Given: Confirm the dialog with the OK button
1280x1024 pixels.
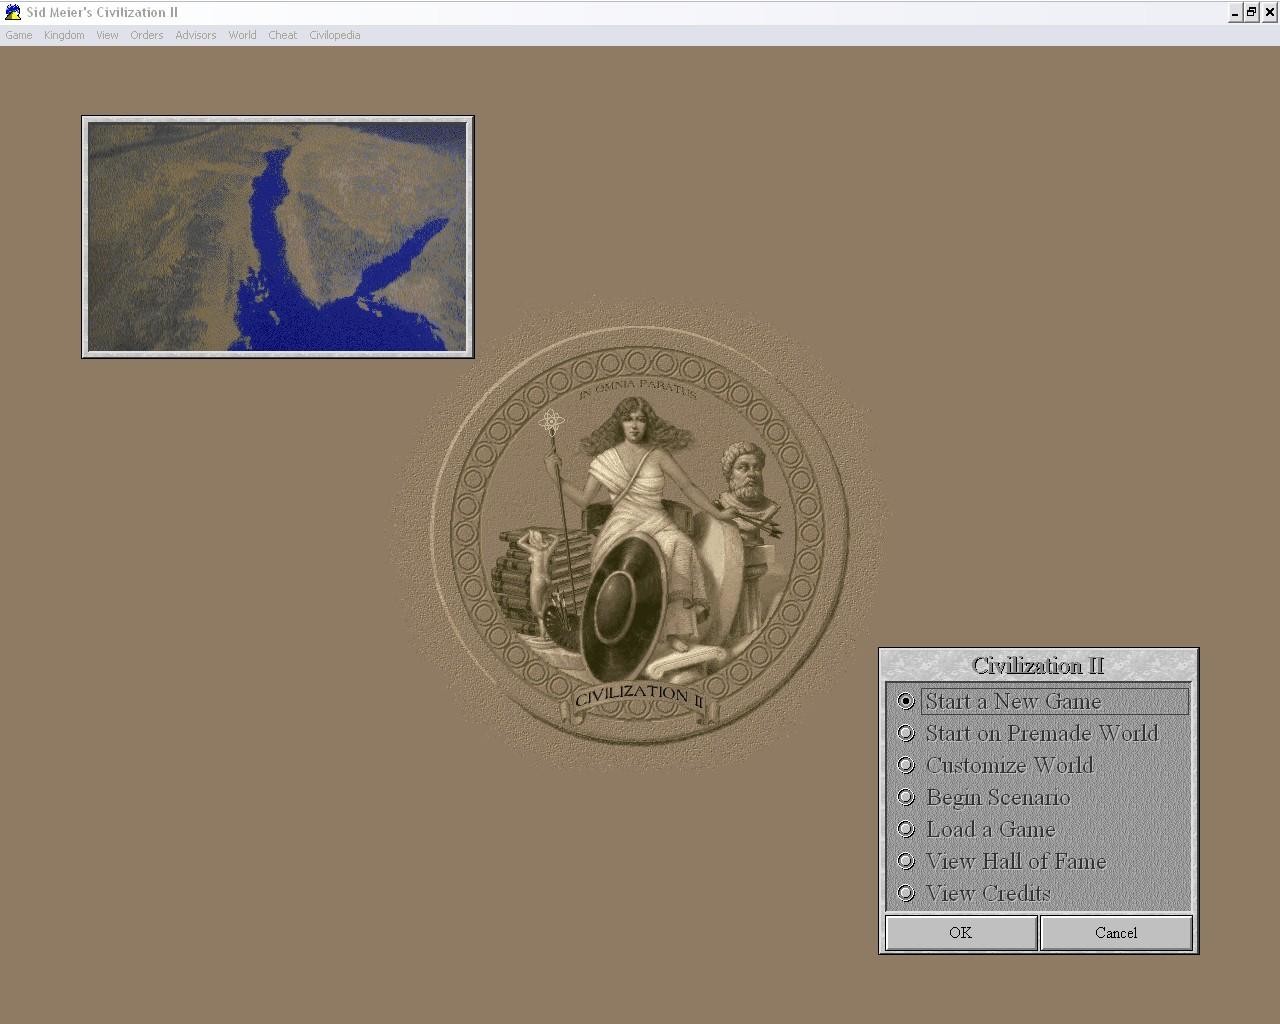Looking at the screenshot, I should [961, 932].
